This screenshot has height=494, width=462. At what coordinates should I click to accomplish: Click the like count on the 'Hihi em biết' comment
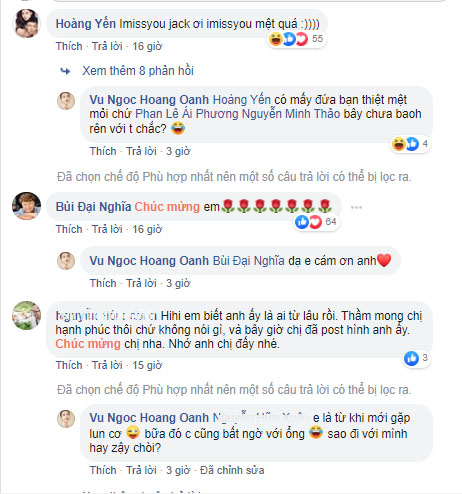(417, 358)
